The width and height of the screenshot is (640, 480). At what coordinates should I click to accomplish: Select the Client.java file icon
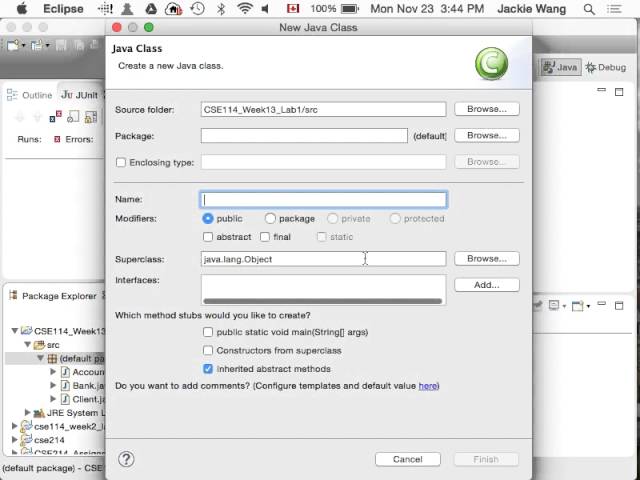click(65, 399)
